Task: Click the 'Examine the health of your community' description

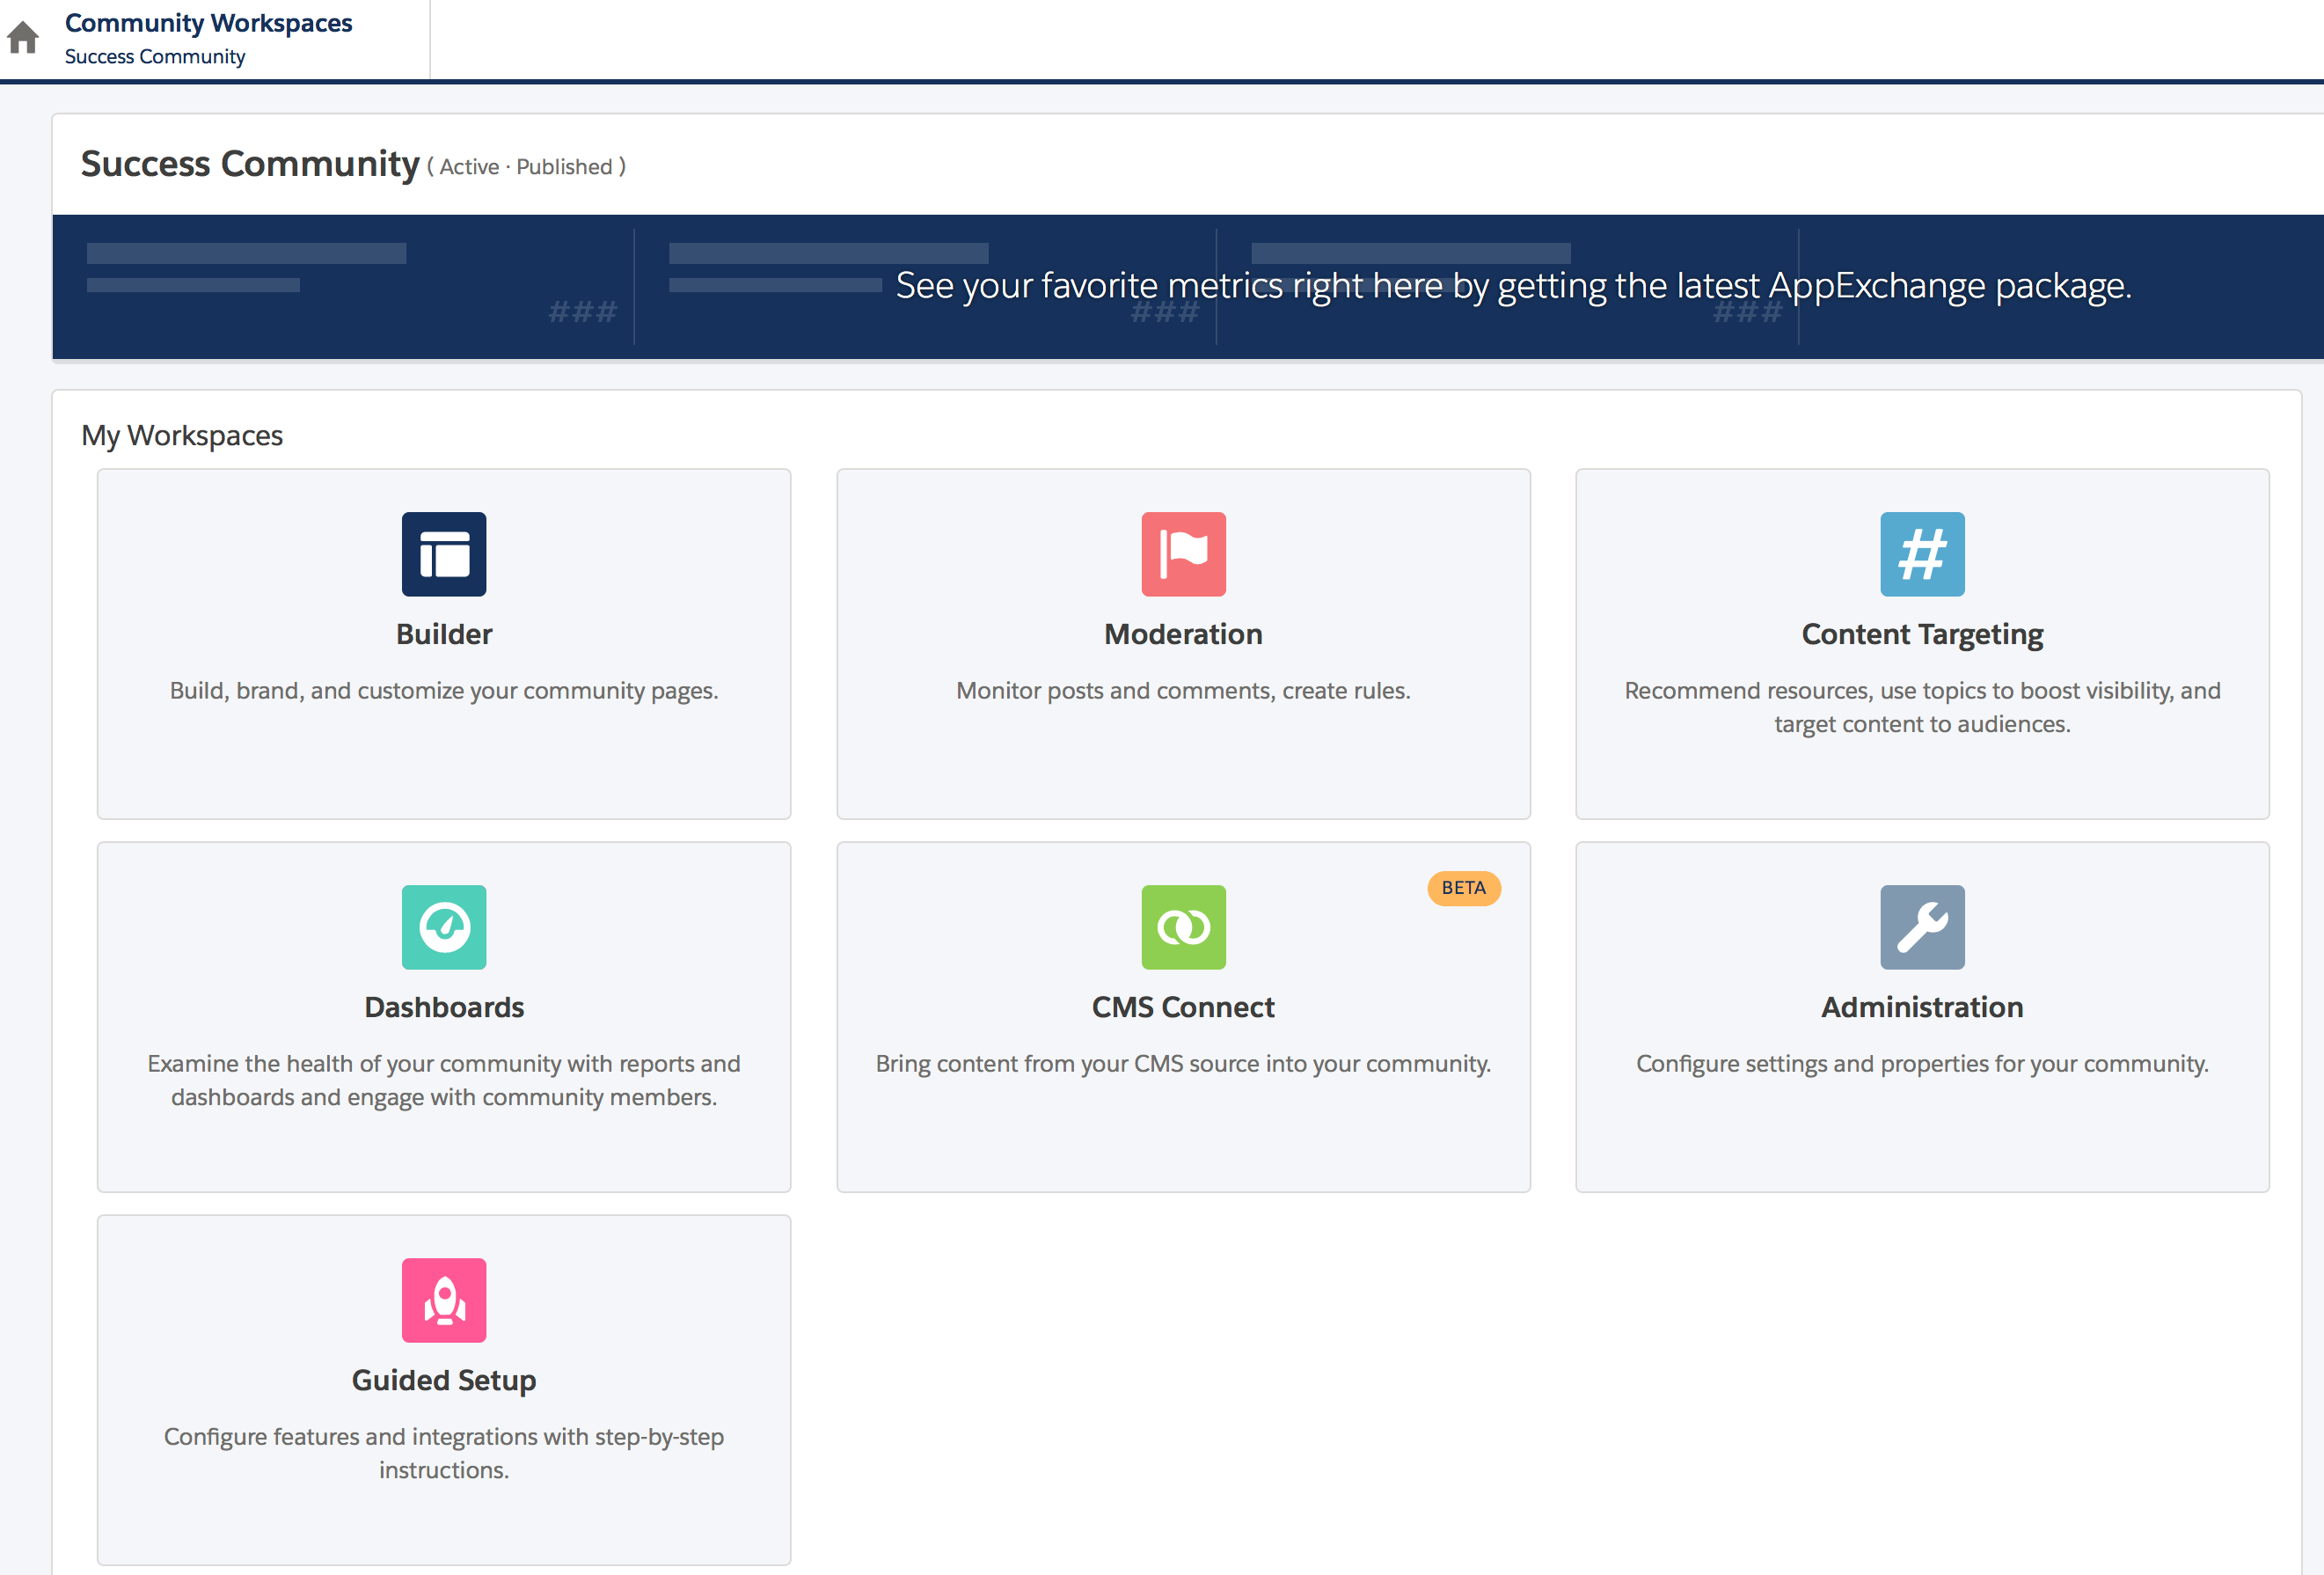Action: (x=444, y=1080)
